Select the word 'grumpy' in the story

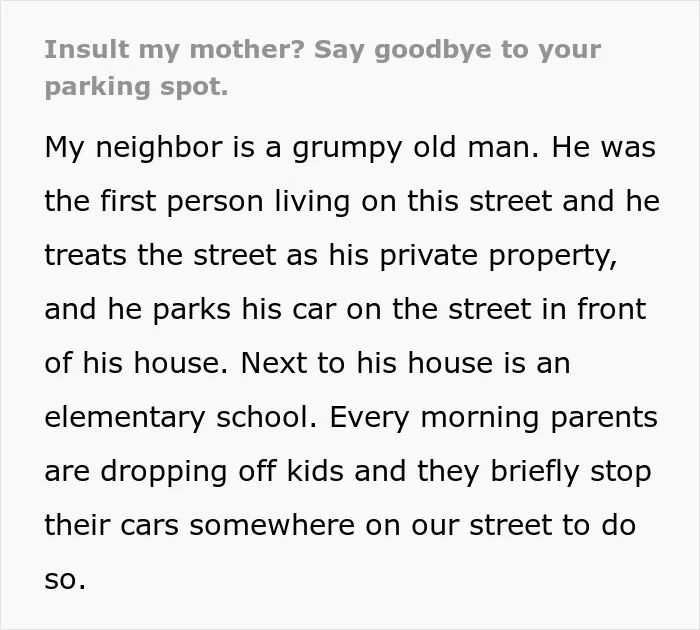point(347,148)
